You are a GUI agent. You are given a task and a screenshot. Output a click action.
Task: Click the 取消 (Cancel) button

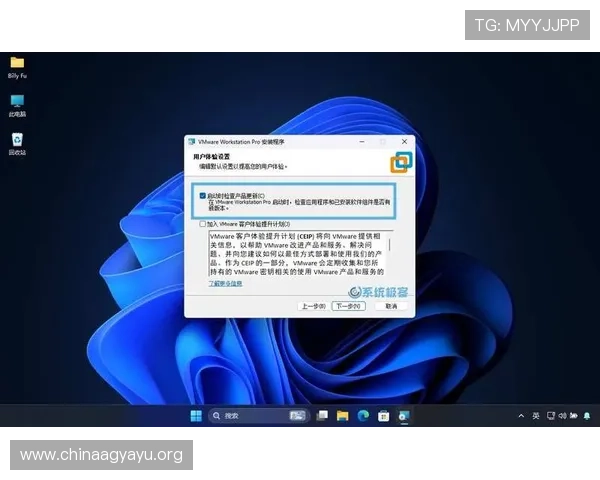(391, 306)
